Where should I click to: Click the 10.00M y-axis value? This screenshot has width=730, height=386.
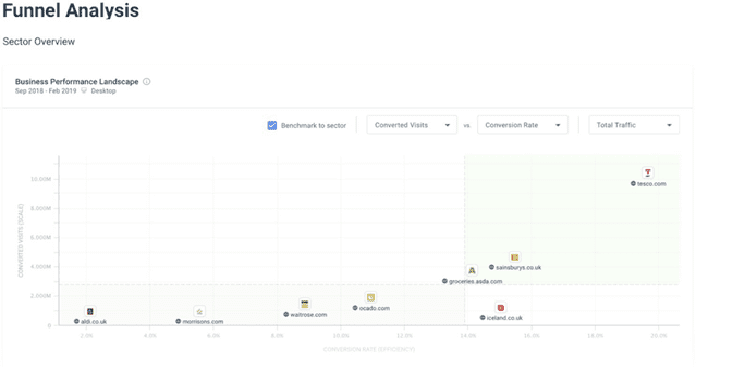[x=41, y=179]
